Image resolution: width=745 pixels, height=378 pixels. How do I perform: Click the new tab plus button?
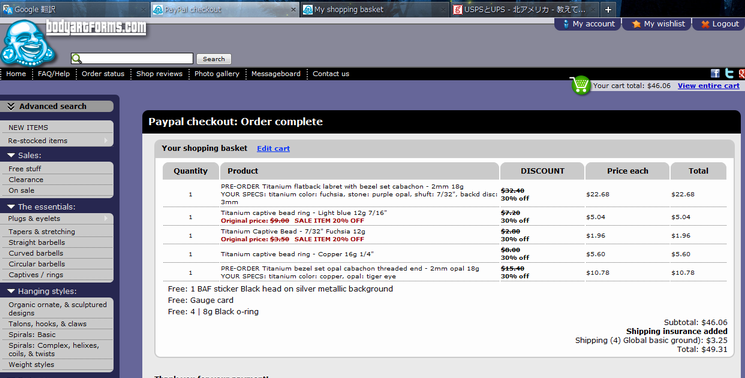pyautogui.click(x=608, y=9)
